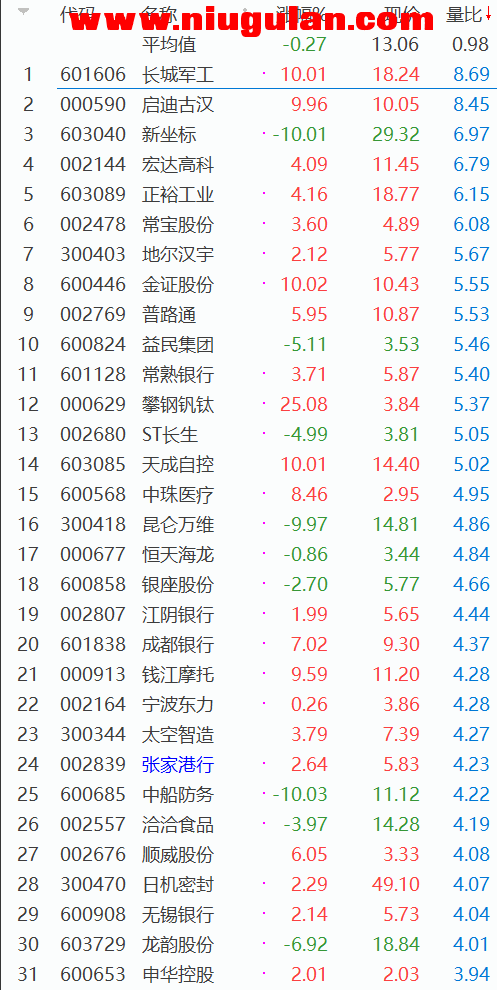Screen dimensions: 497x990
Task: Click volume ratio value 3.94
Action: click(x=471, y=975)
